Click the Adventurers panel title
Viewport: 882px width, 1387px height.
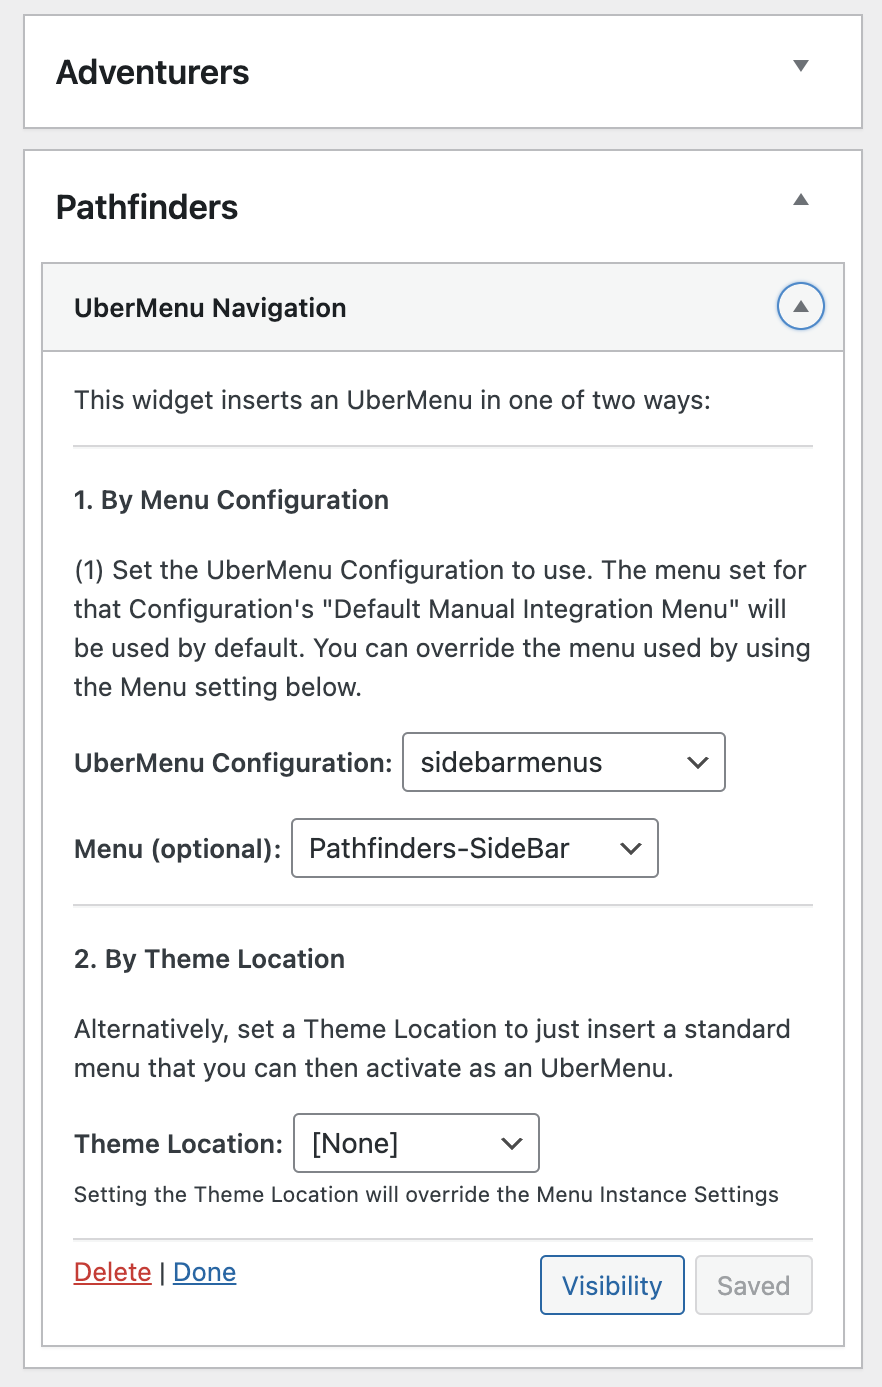tap(153, 72)
